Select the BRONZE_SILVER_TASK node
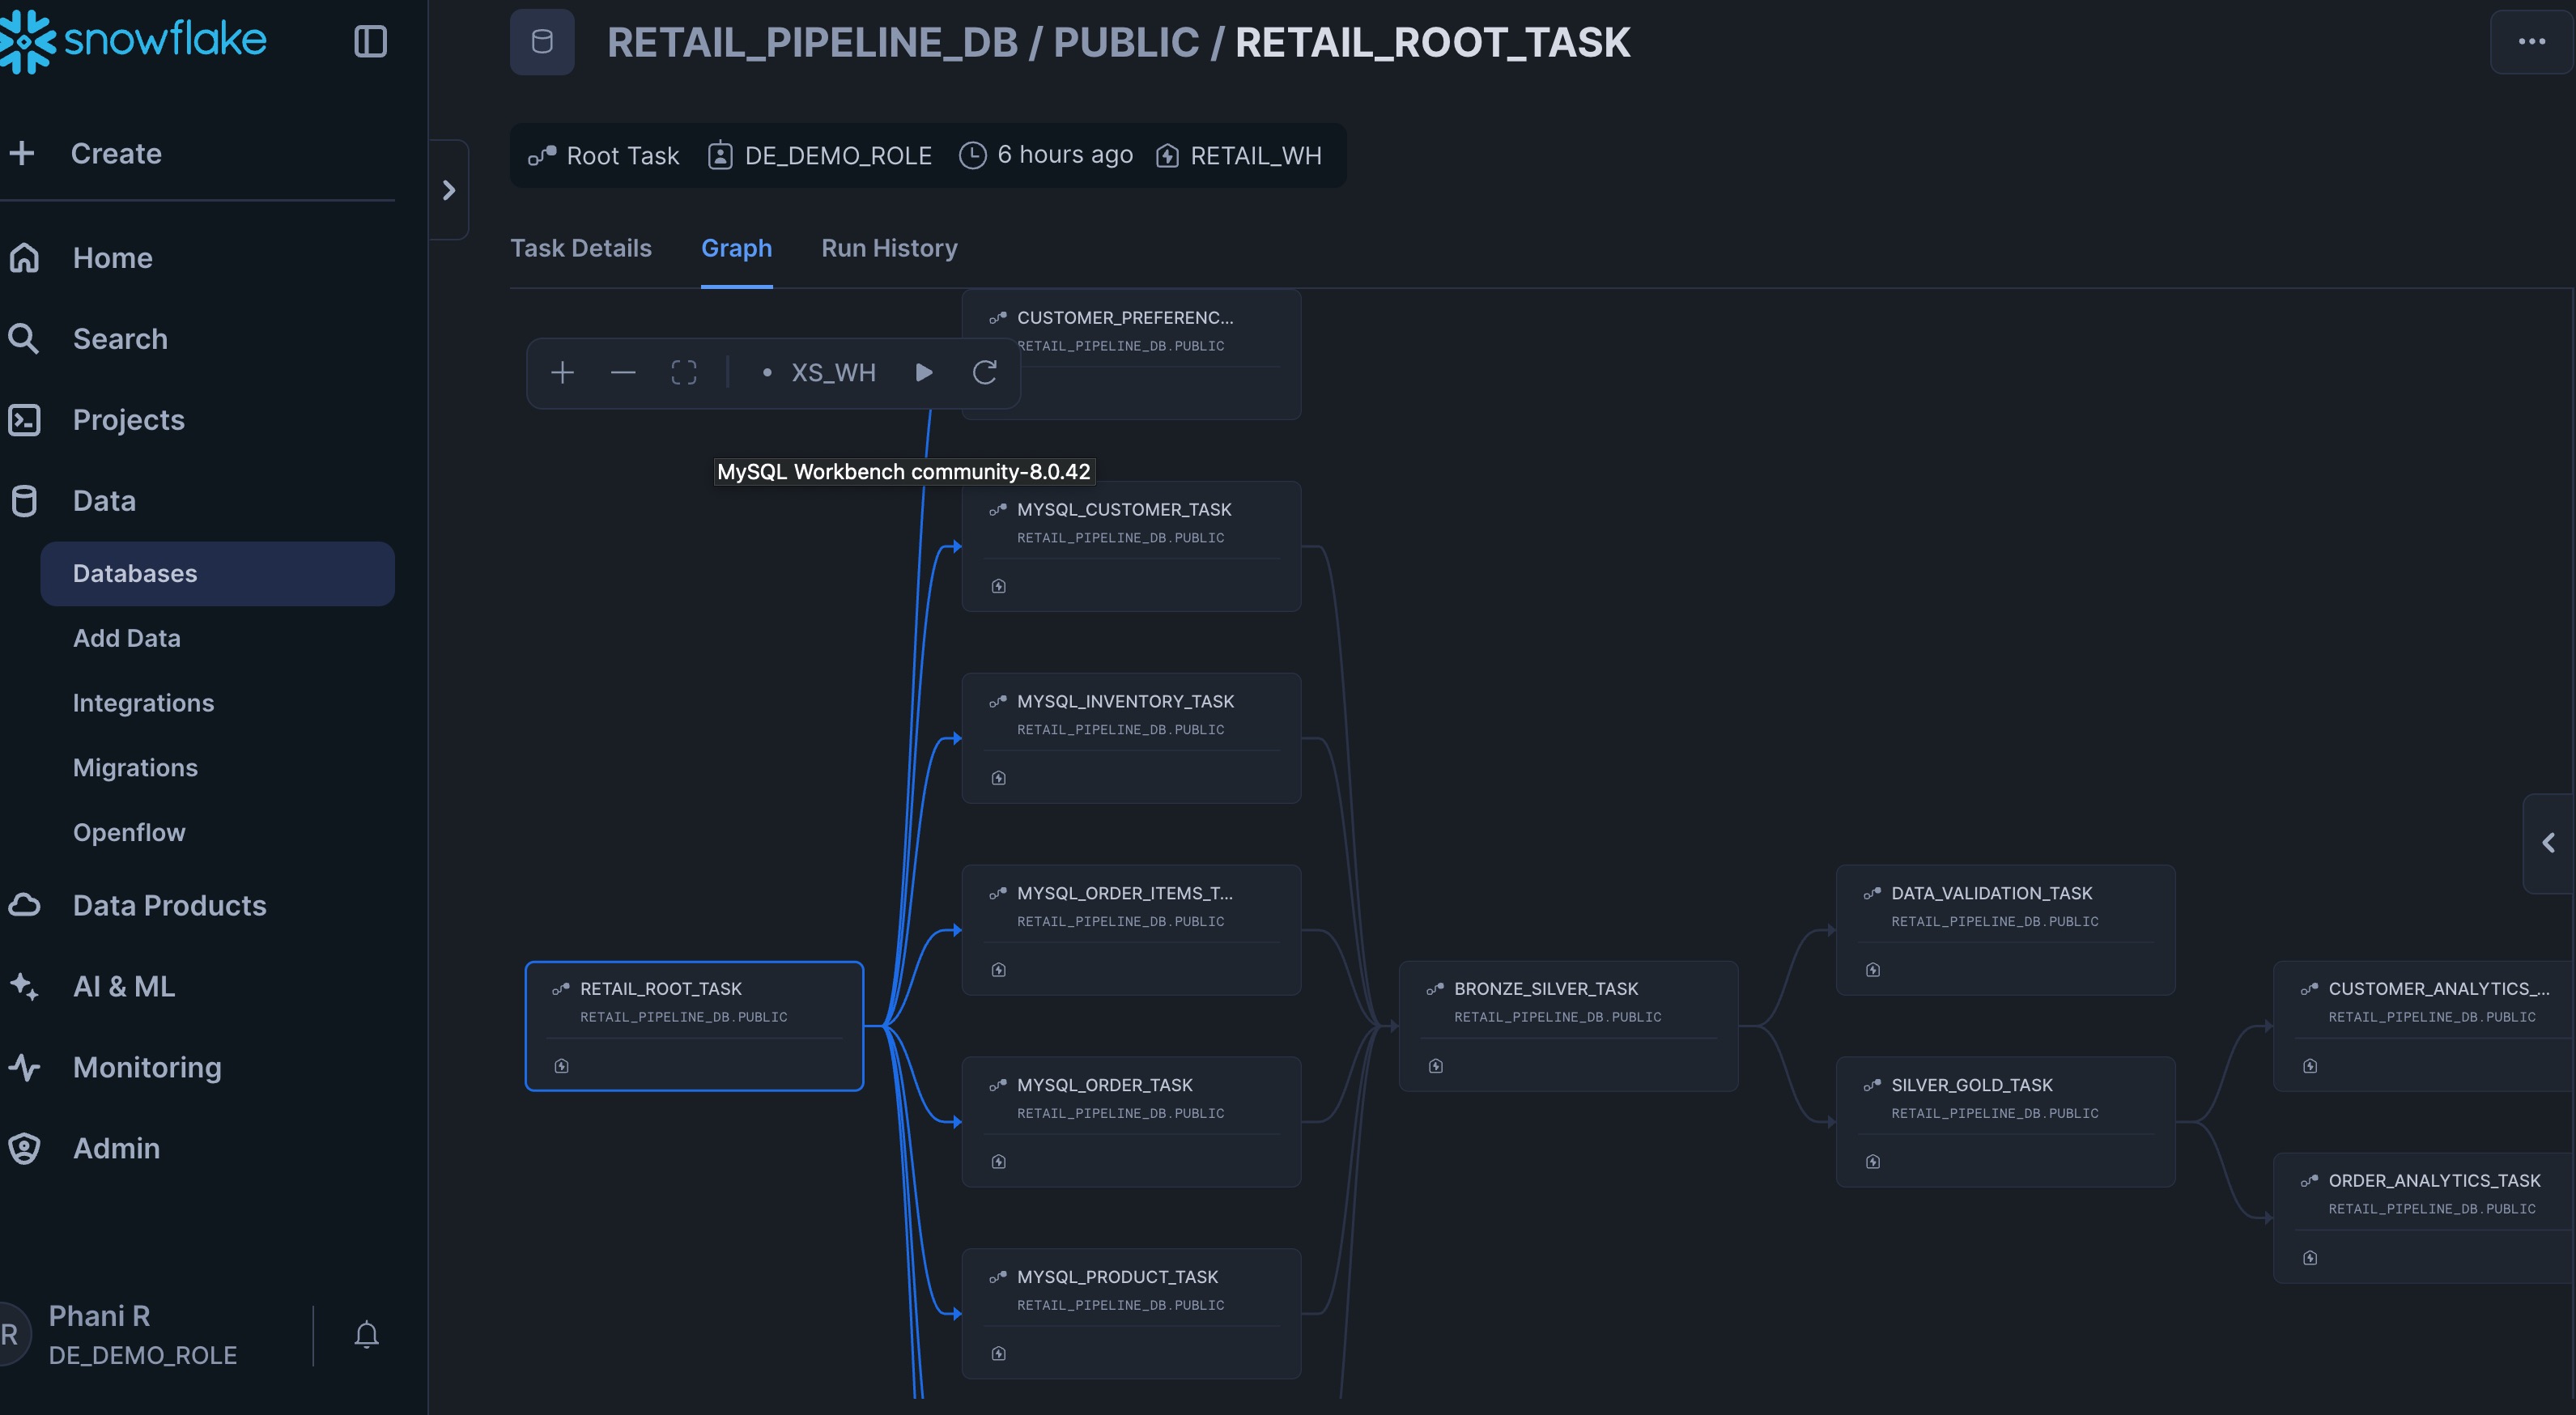The image size is (2576, 1415). click(x=1567, y=1025)
